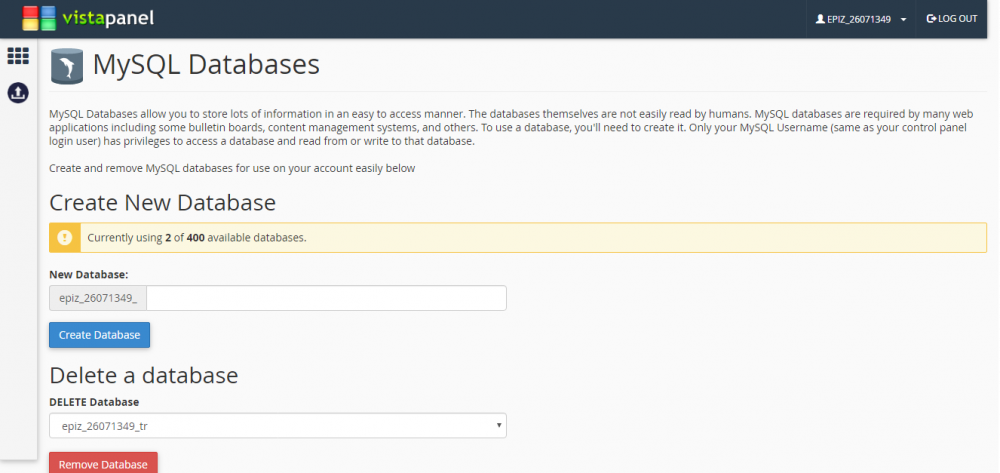Click the vistapanel wordmark text
Screen dimensions: 1000x473
[108, 18]
